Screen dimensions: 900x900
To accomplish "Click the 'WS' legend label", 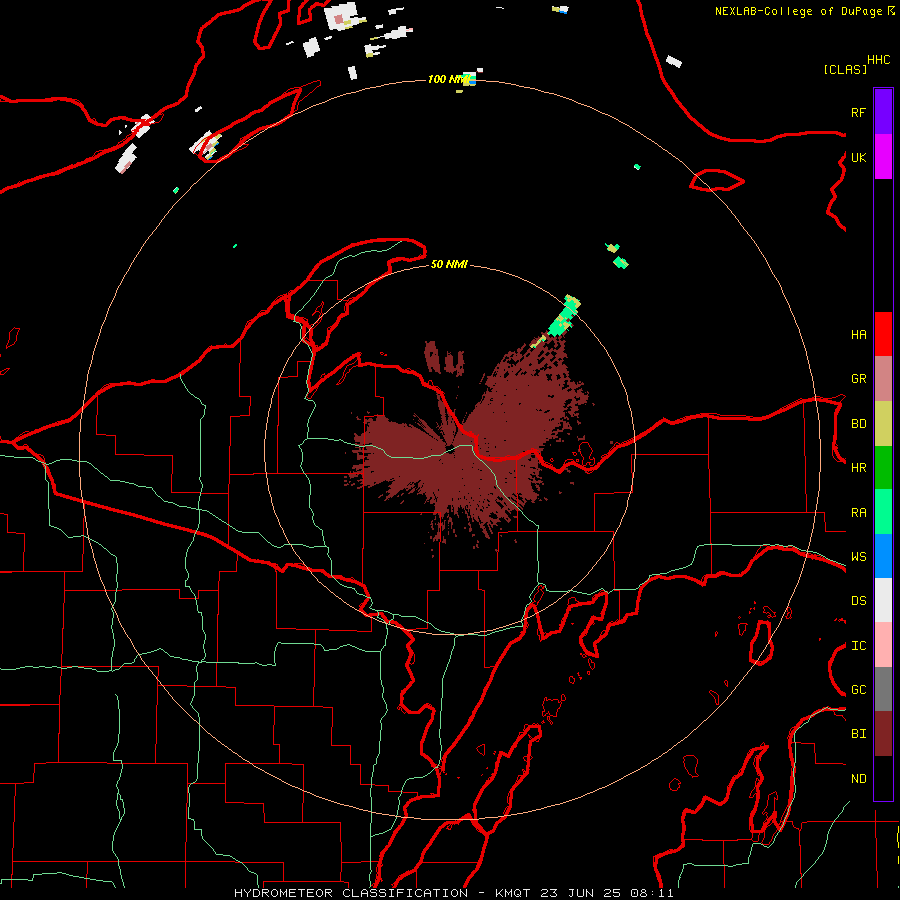I will [x=859, y=556].
